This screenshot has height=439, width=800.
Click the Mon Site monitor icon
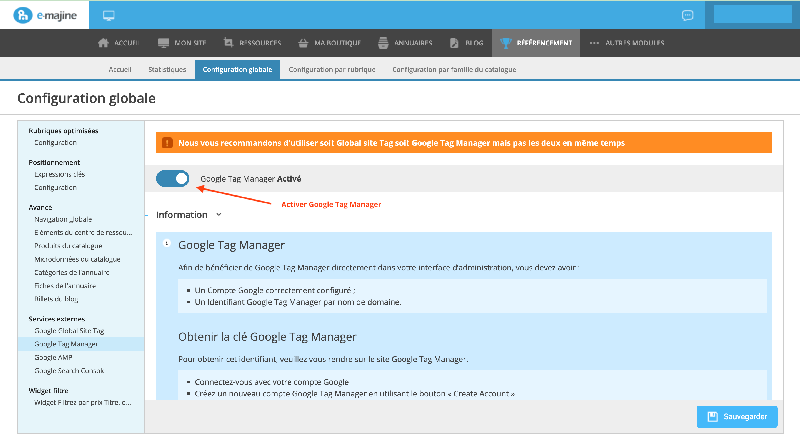tap(163, 43)
